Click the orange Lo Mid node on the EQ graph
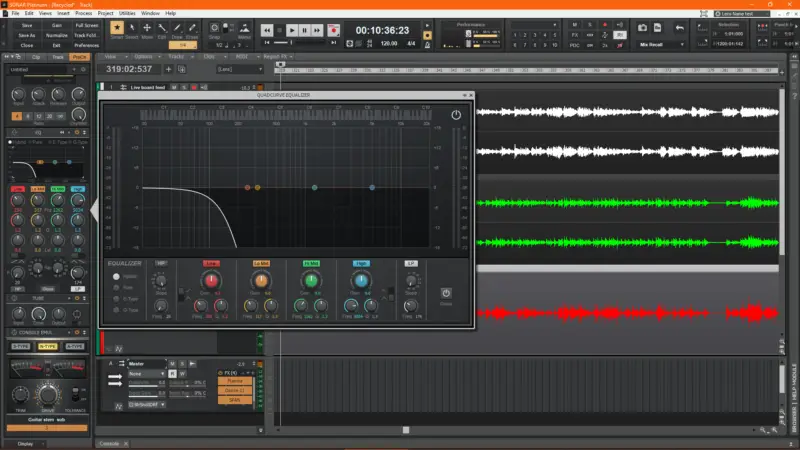 click(x=257, y=187)
